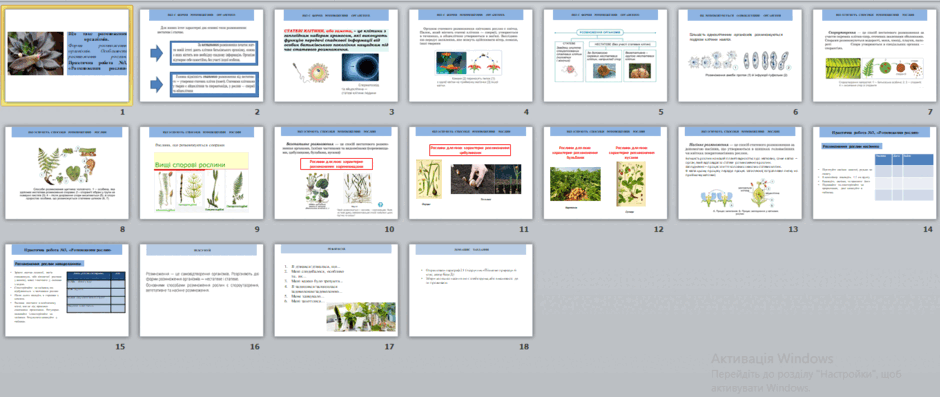Select slide 16 thumbnail with summary text
The width and height of the screenshot is (940, 397).
coord(201,290)
